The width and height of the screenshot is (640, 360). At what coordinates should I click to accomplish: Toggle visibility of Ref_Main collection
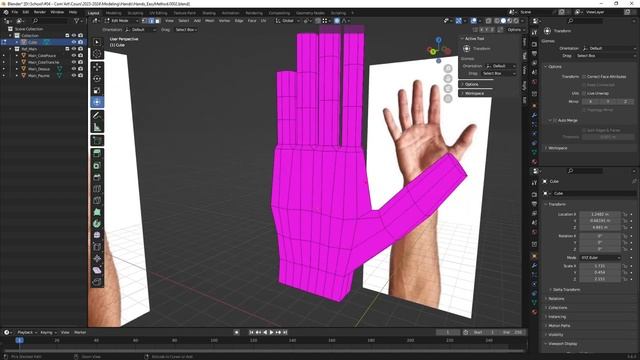74,49
